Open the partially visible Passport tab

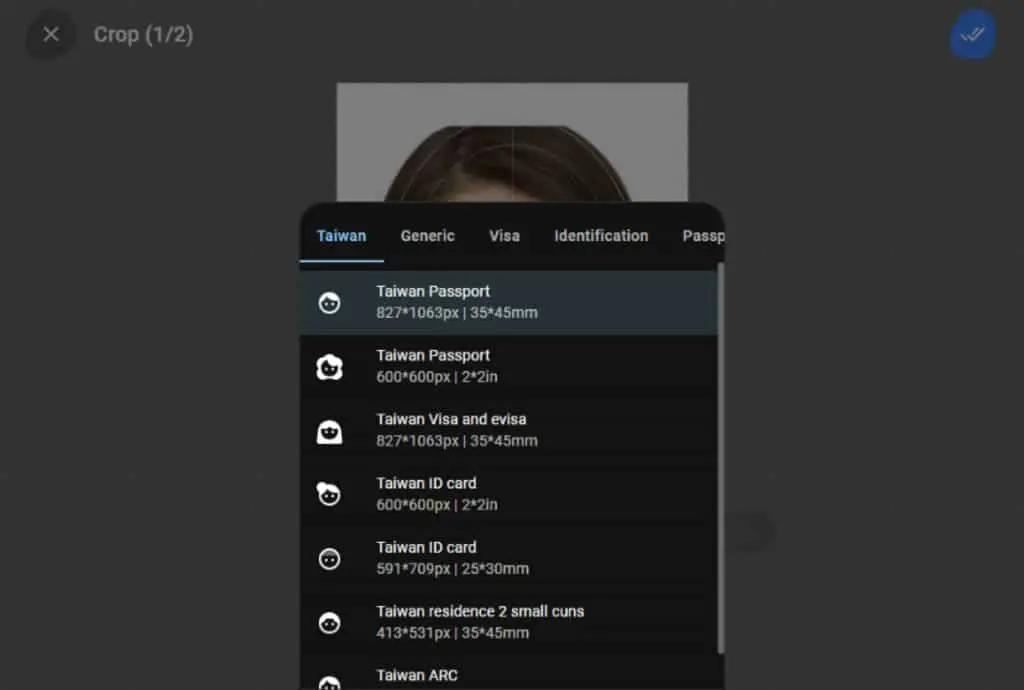coord(703,236)
